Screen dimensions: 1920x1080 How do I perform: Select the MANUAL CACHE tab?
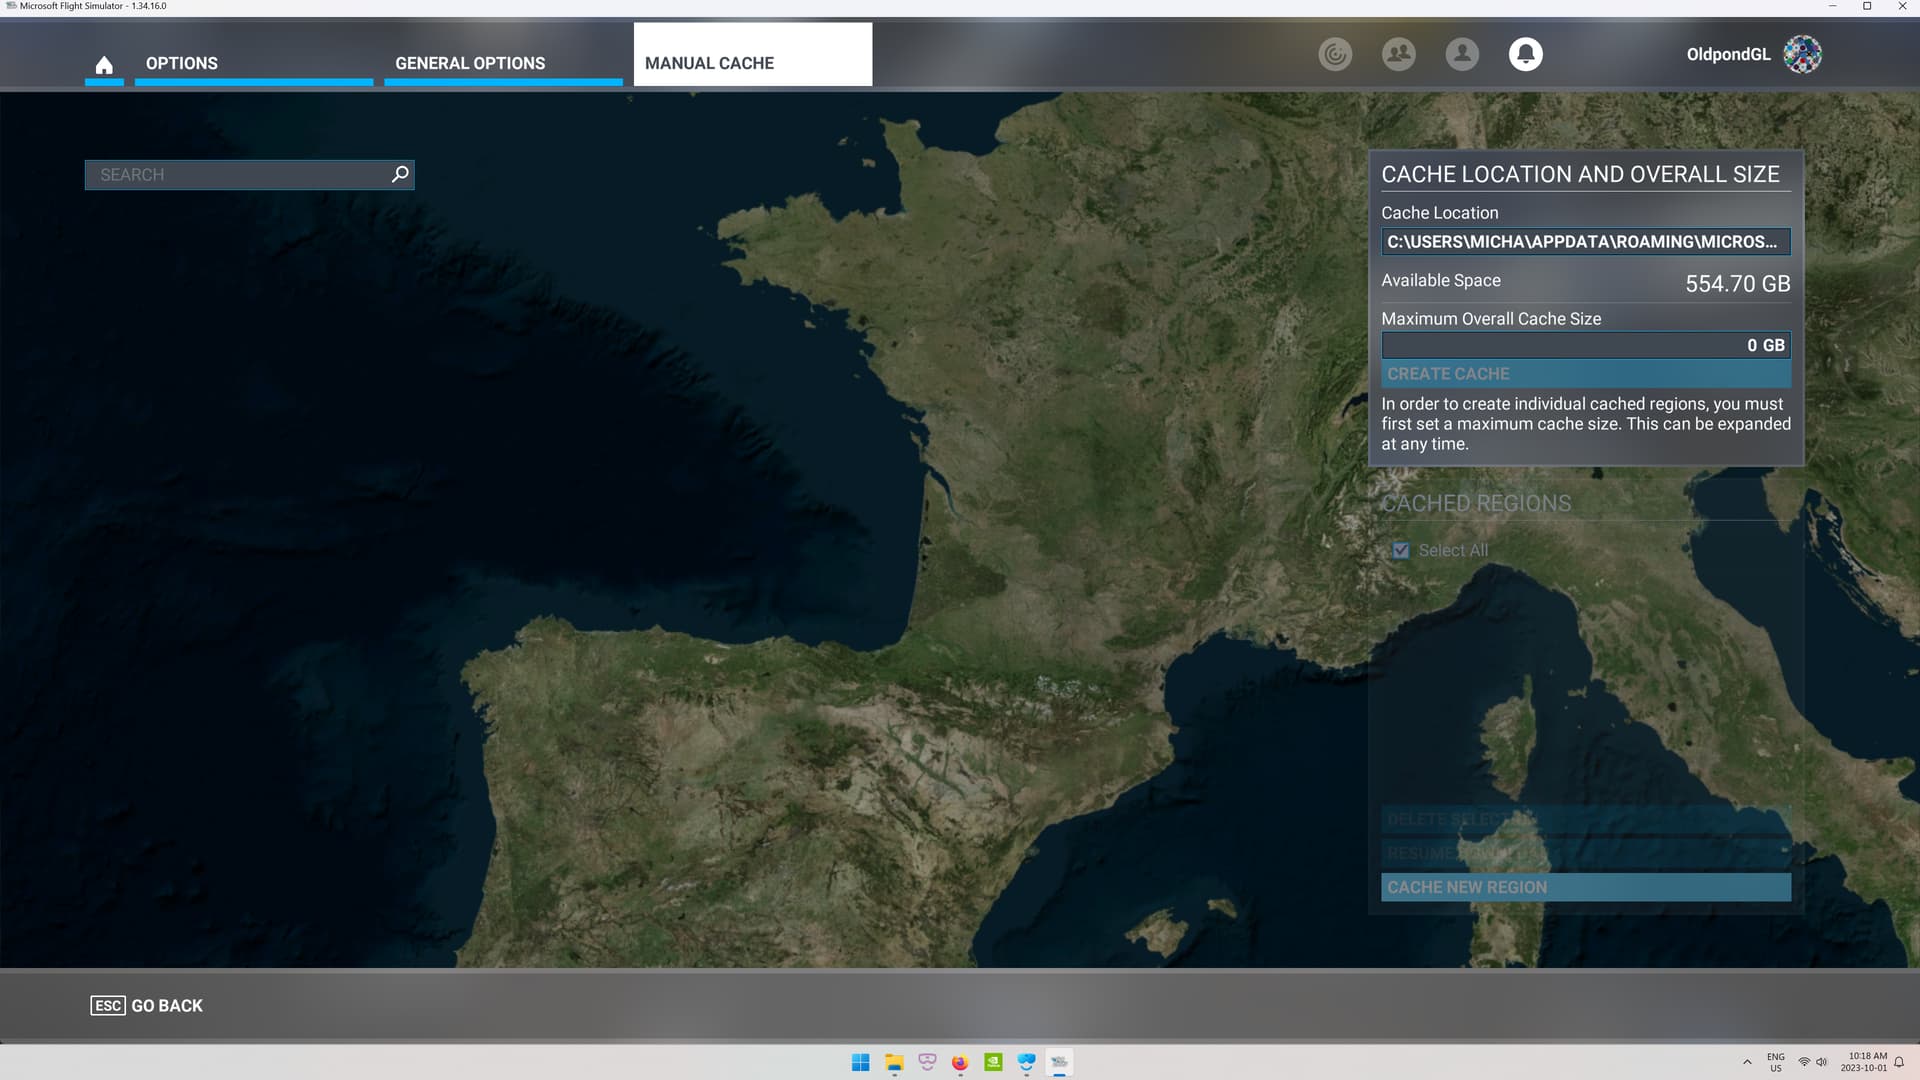click(x=753, y=55)
